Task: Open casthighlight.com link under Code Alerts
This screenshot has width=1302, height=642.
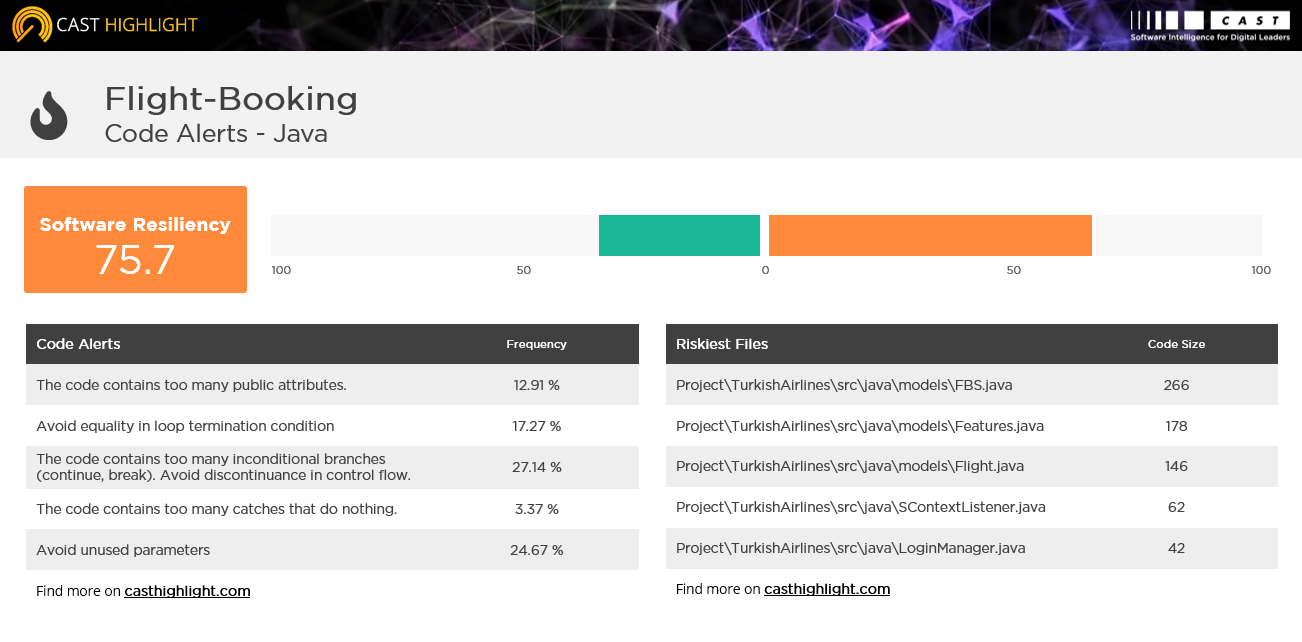Action: 187,591
